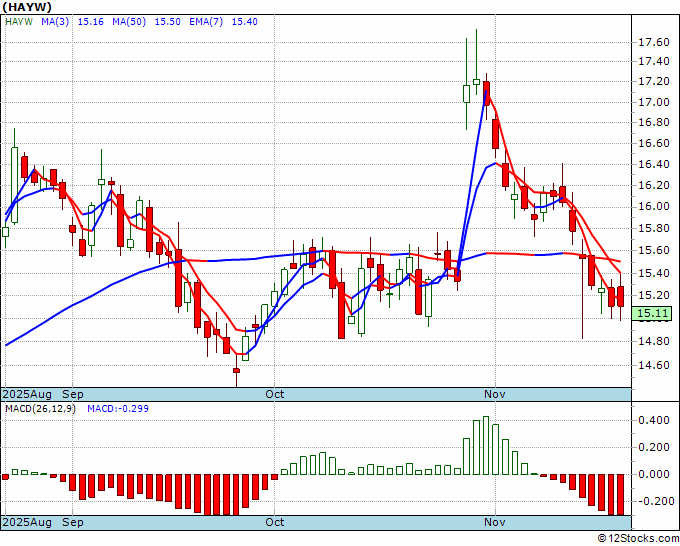Click 2025Aug on the MACD time axis
Viewport: 680px width, 546px height.
coord(27,522)
